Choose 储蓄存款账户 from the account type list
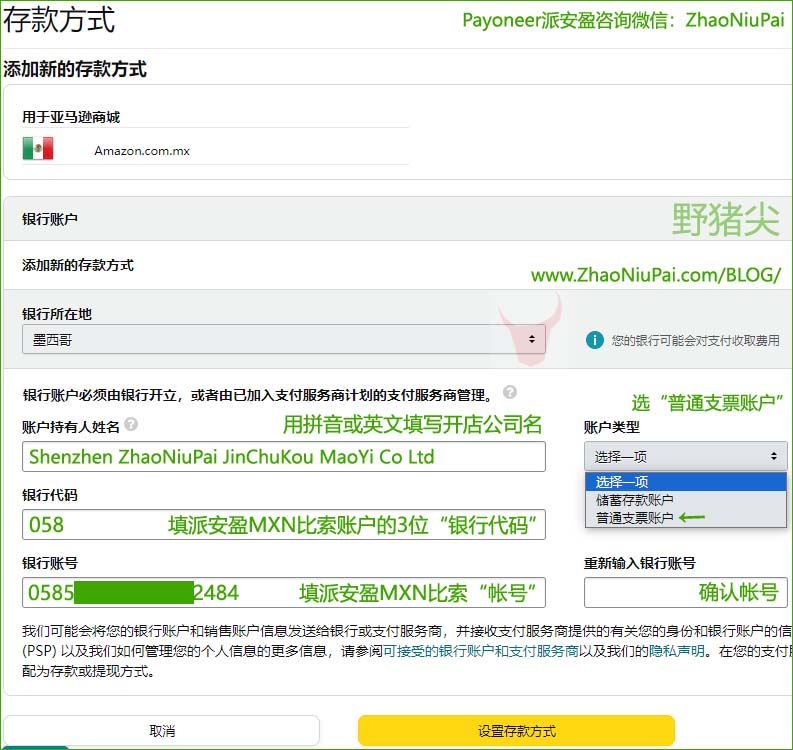The height and width of the screenshot is (750, 793). point(686,500)
